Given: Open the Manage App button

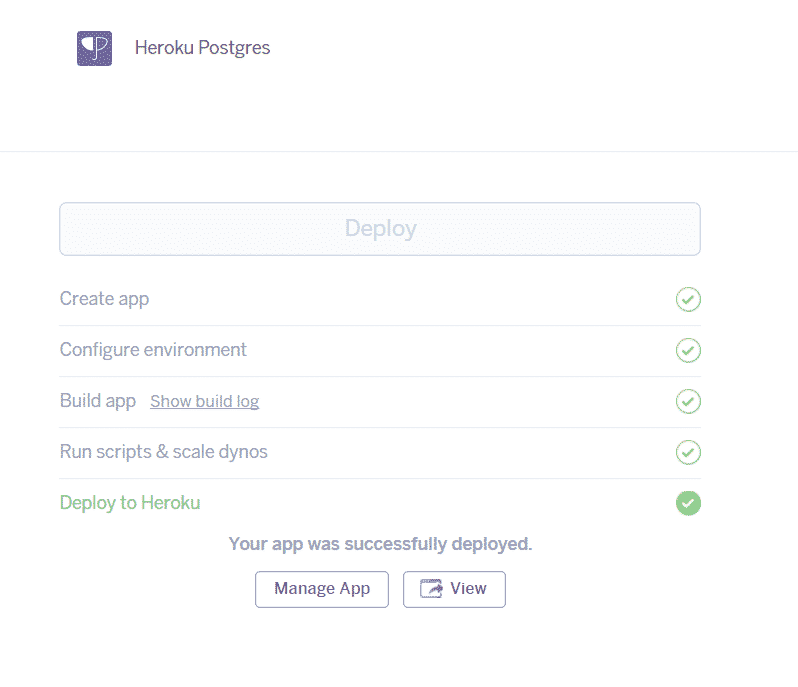Looking at the screenshot, I should (x=322, y=589).
